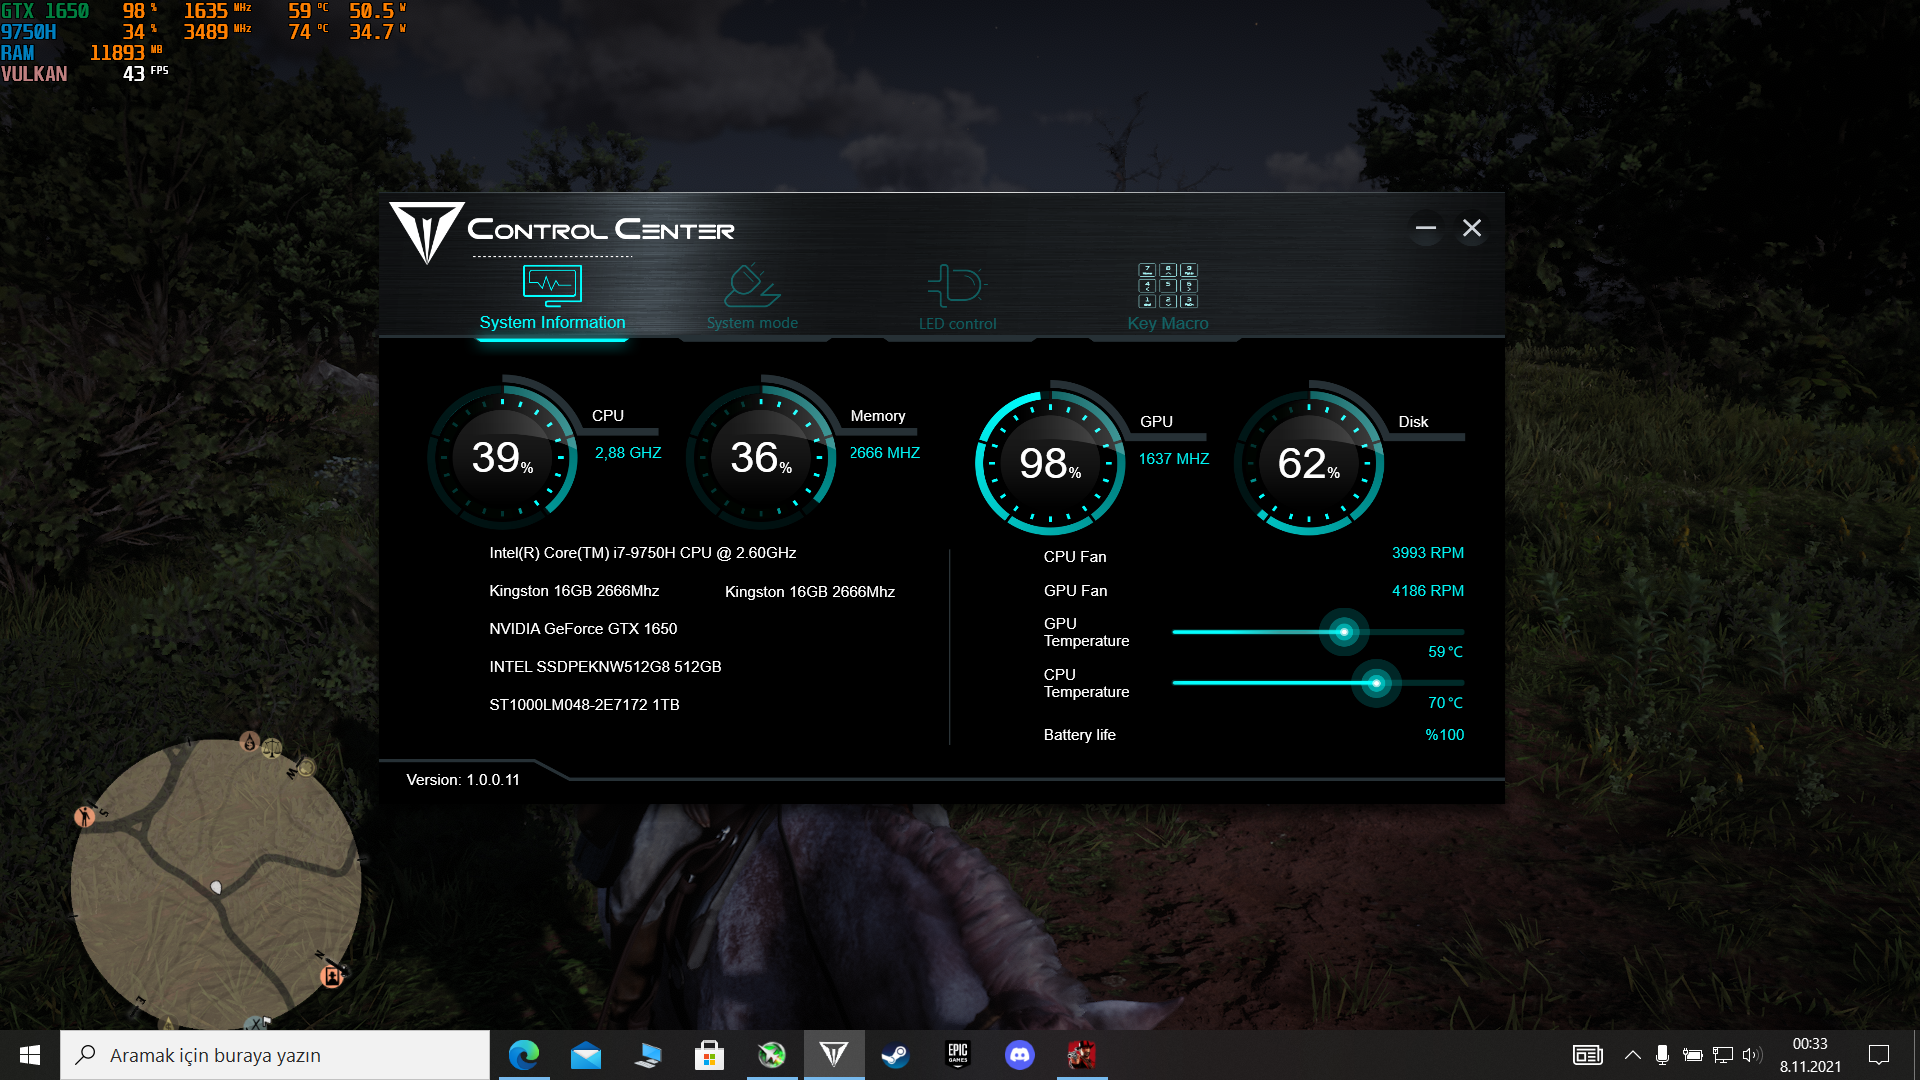The image size is (1920, 1080).
Task: Click the GPU usage gauge
Action: pyautogui.click(x=1049, y=462)
